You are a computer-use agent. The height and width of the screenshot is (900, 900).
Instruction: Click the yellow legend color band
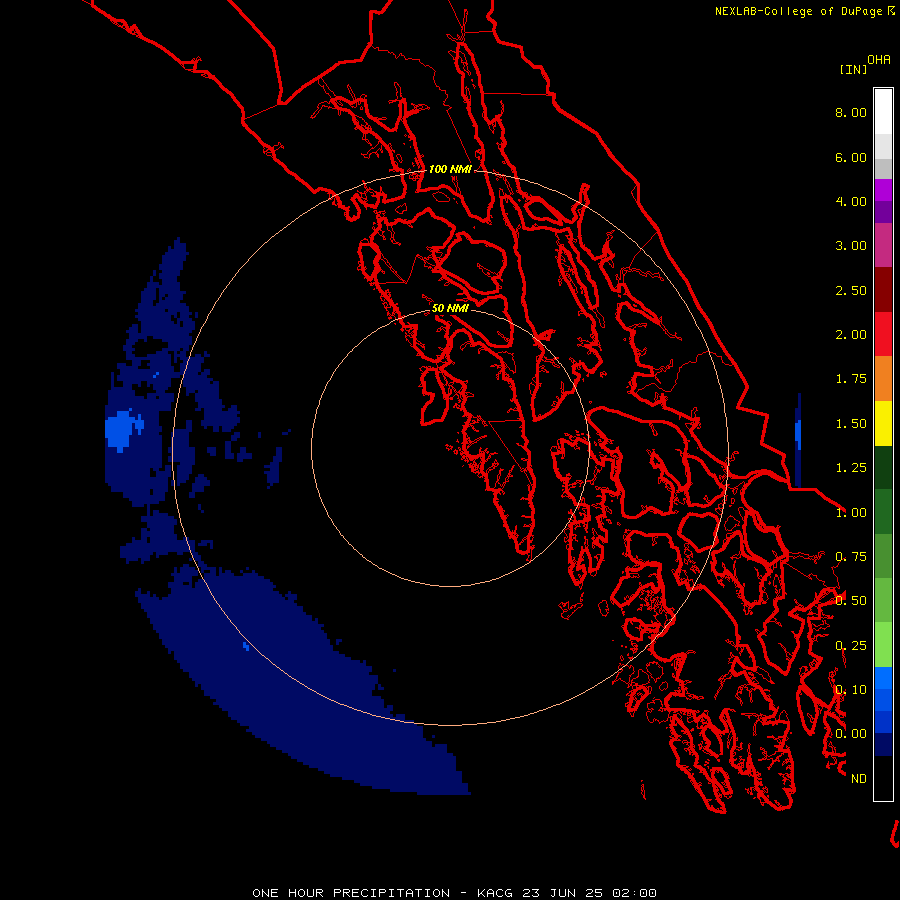click(x=883, y=423)
